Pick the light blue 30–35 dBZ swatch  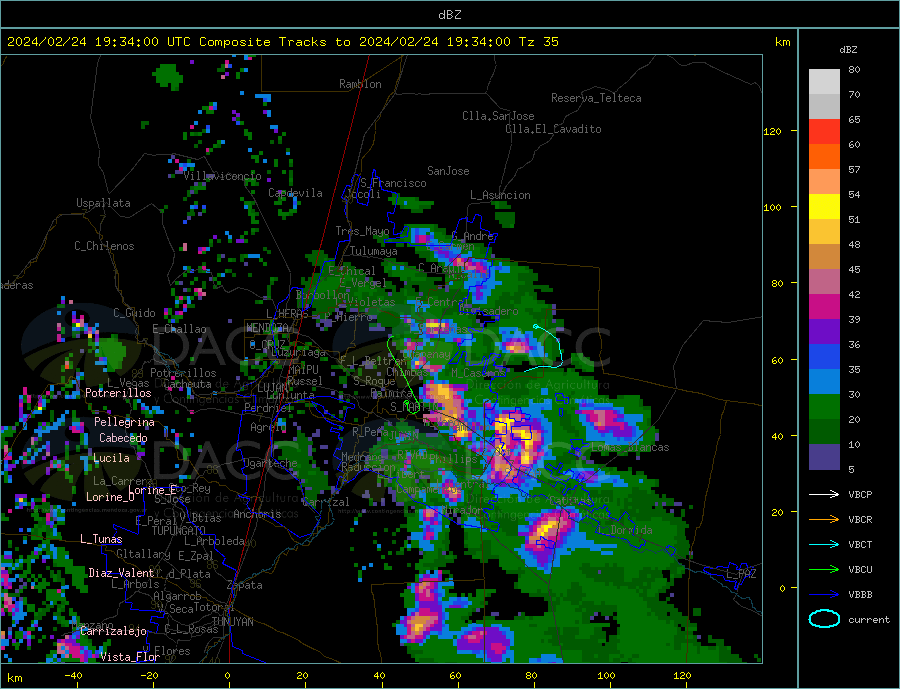click(x=824, y=382)
